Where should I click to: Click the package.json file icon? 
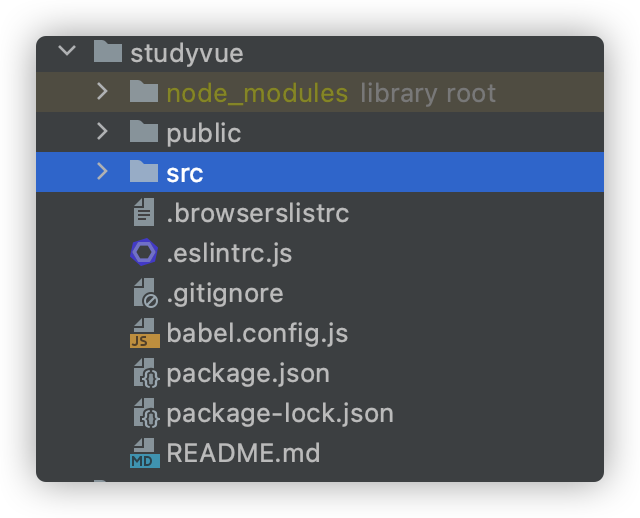tap(146, 373)
